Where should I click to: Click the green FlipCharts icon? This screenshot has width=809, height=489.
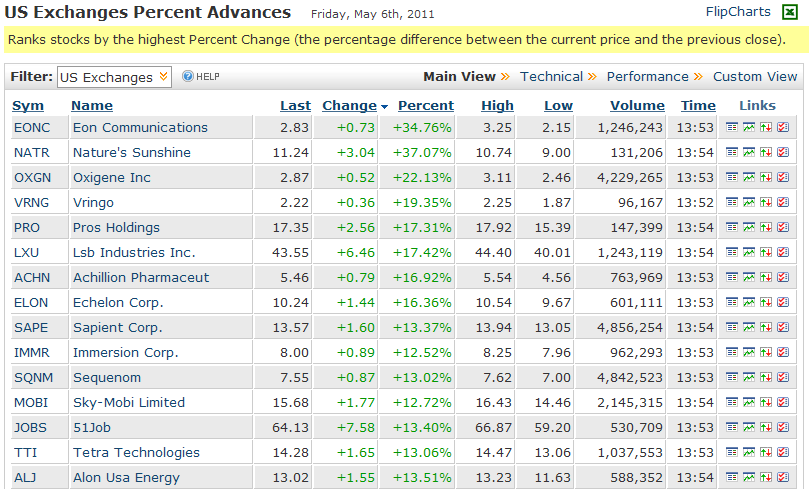pyautogui.click(x=789, y=12)
